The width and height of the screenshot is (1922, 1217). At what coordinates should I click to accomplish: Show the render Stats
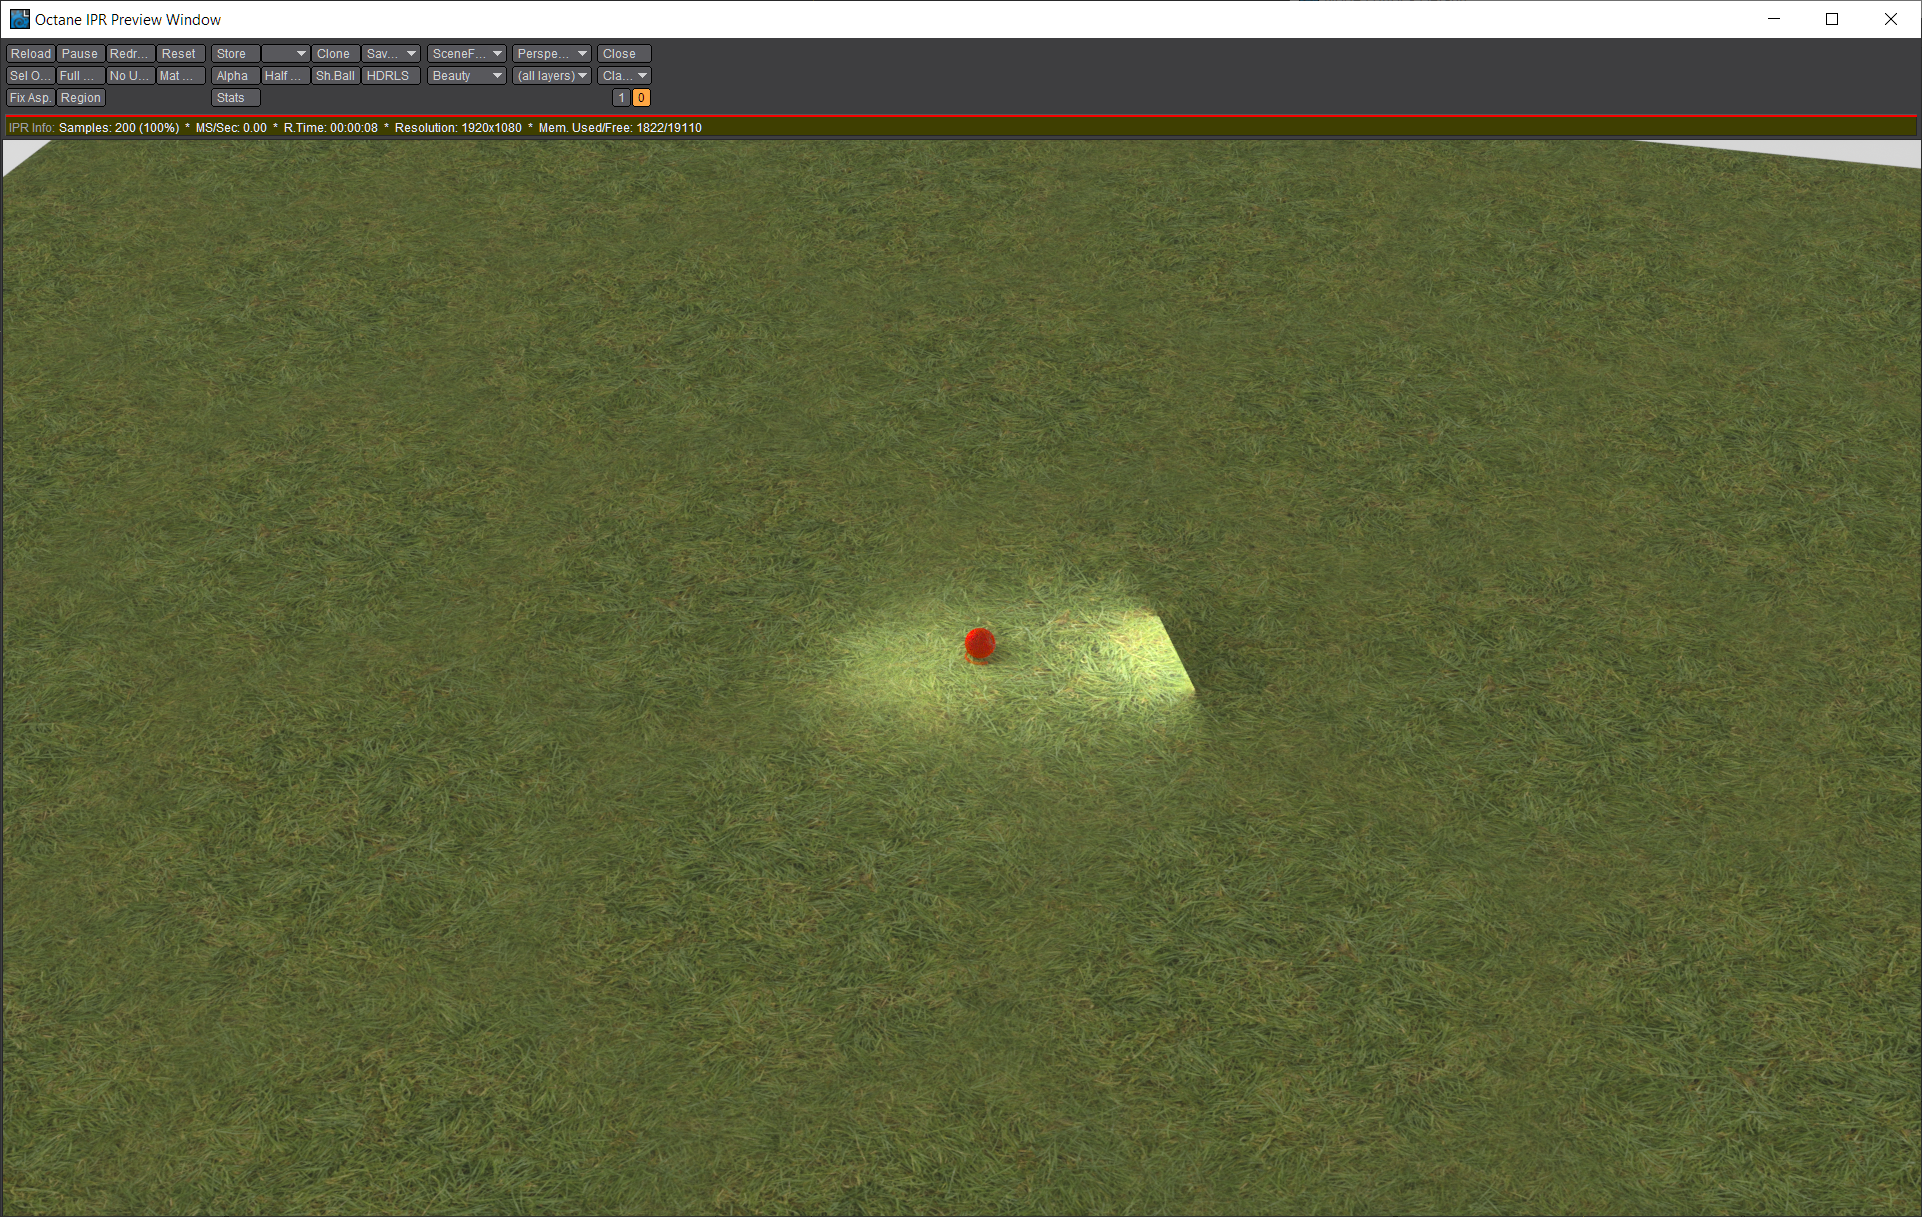[235, 98]
